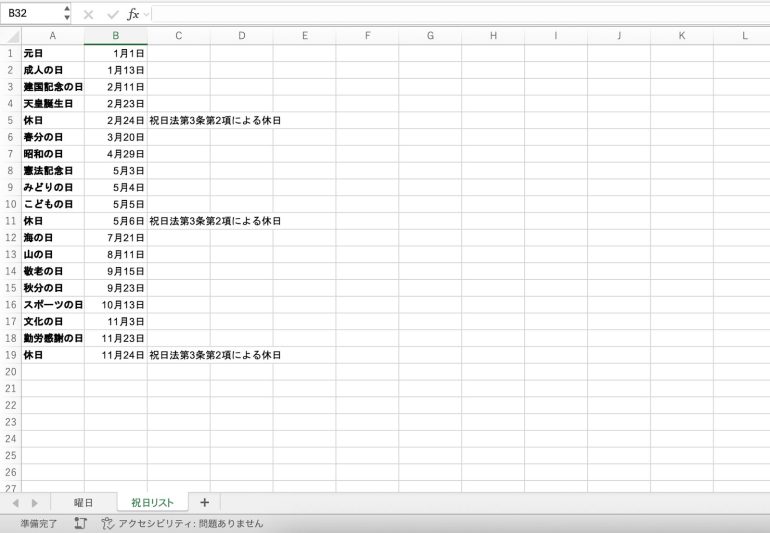Select column E header
The image size is (770, 533).
pyautogui.click(x=304, y=36)
